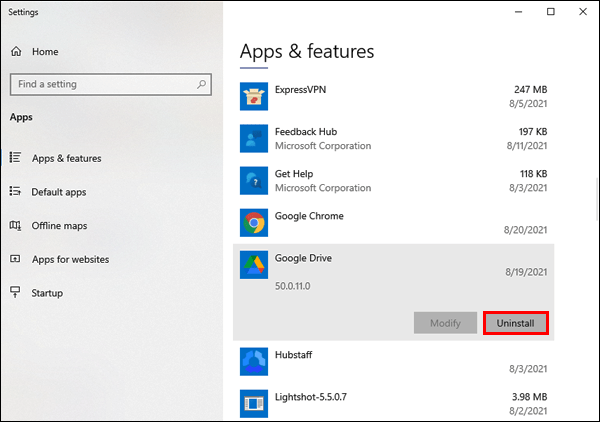Maximize the Settings window
The height and width of the screenshot is (422, 600).
(x=550, y=12)
